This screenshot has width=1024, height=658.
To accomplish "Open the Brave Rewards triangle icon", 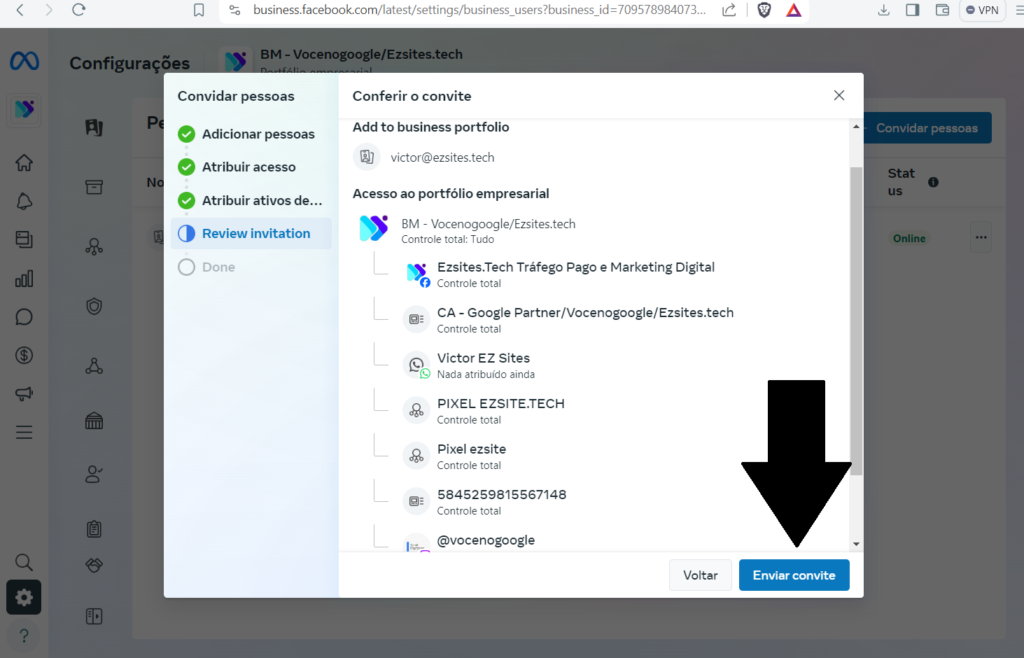I will tap(793, 10).
